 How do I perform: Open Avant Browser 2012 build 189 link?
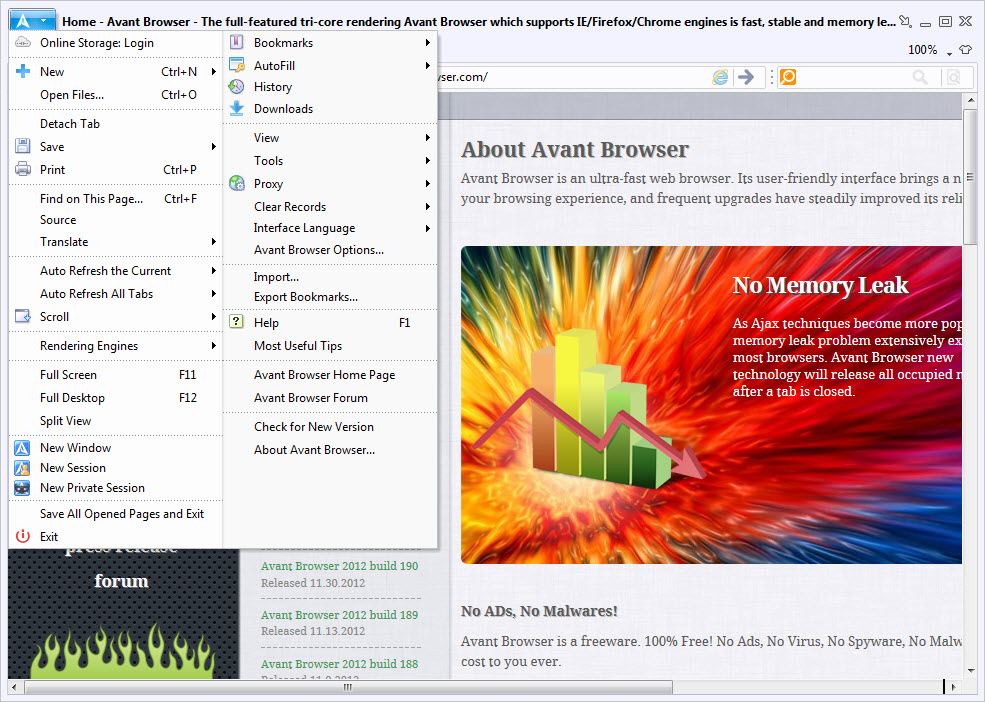339,615
